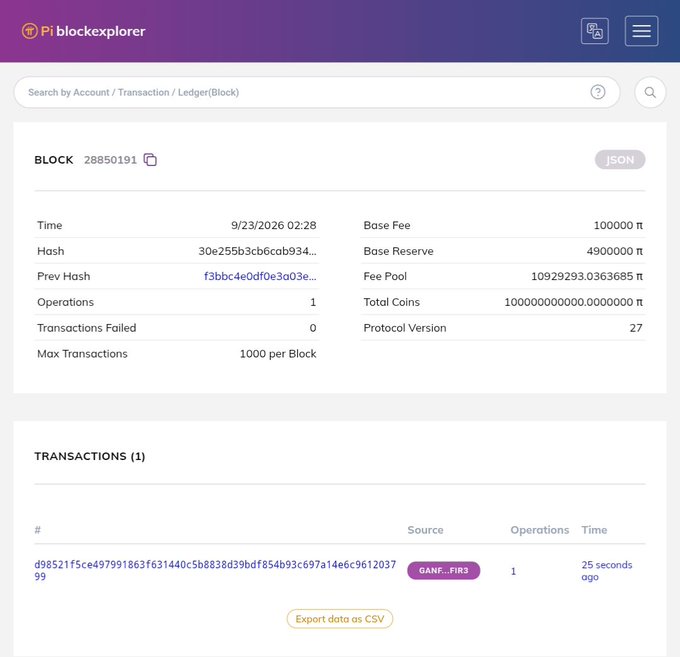
Task: Click the block number 28850191 text
Action: point(110,160)
